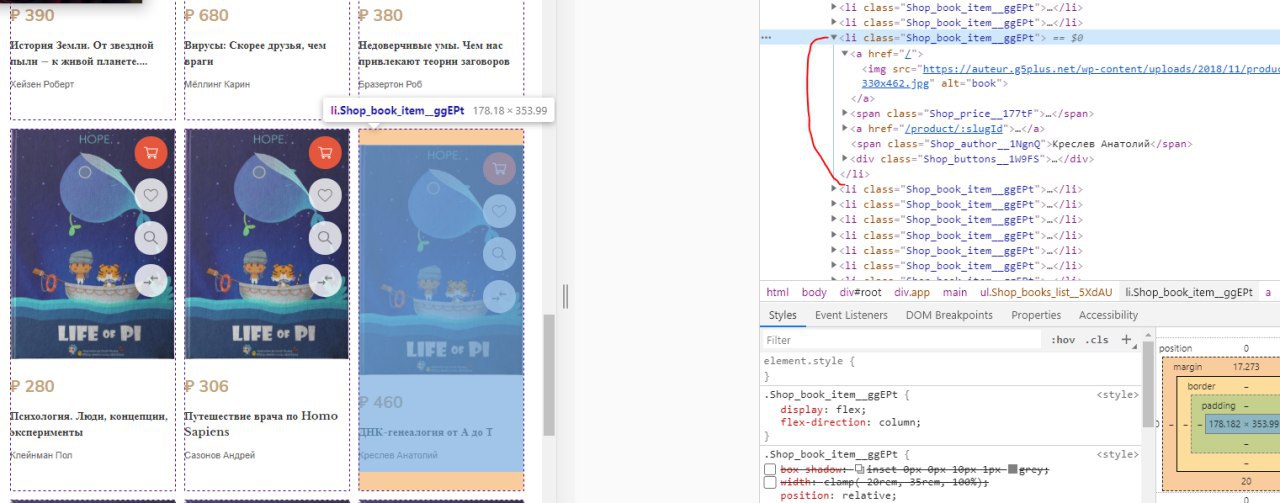
Task: Click the New Style Rule plus icon
Action: click(x=1126, y=340)
